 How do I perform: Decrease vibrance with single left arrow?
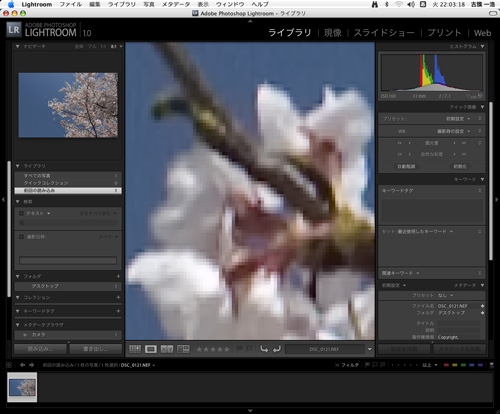pyautogui.click(x=410, y=154)
